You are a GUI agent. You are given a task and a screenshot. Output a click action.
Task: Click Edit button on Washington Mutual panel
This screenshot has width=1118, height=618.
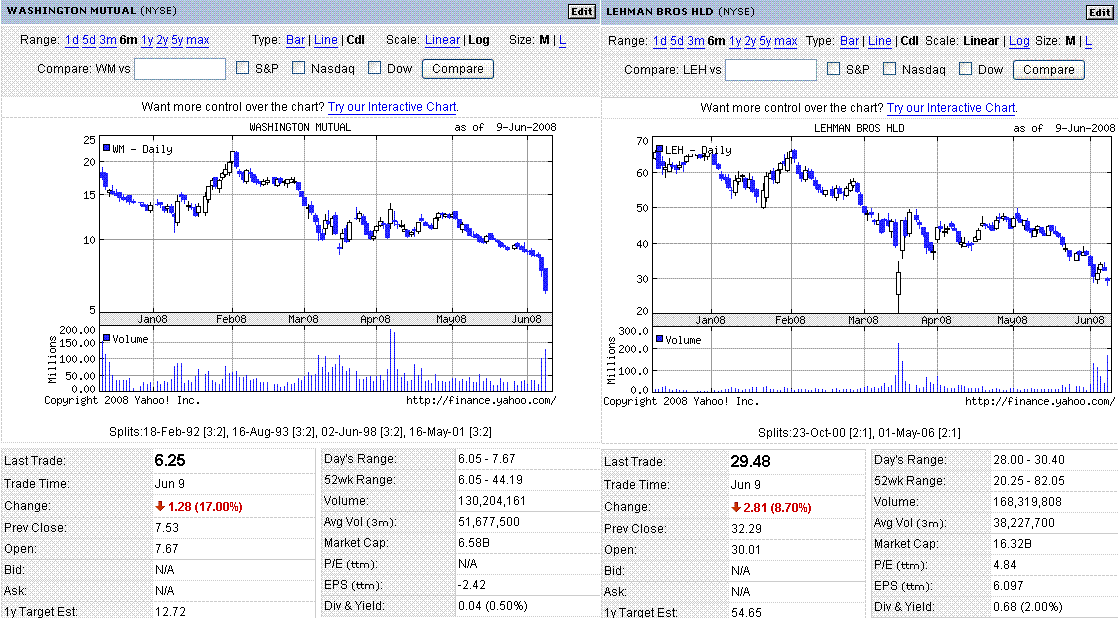tap(581, 12)
